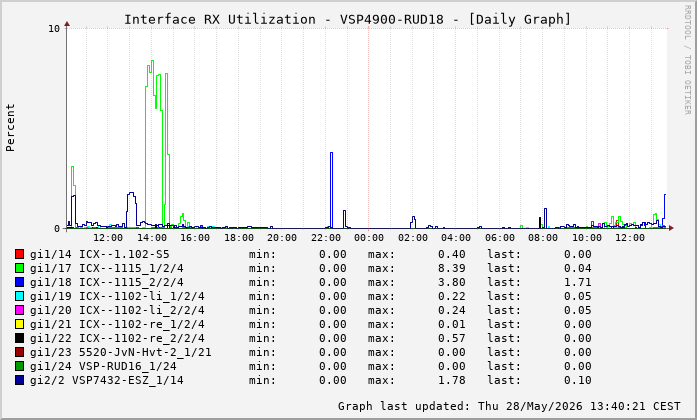Click the 18:00 time axis label
697x420 pixels.
pos(239,238)
